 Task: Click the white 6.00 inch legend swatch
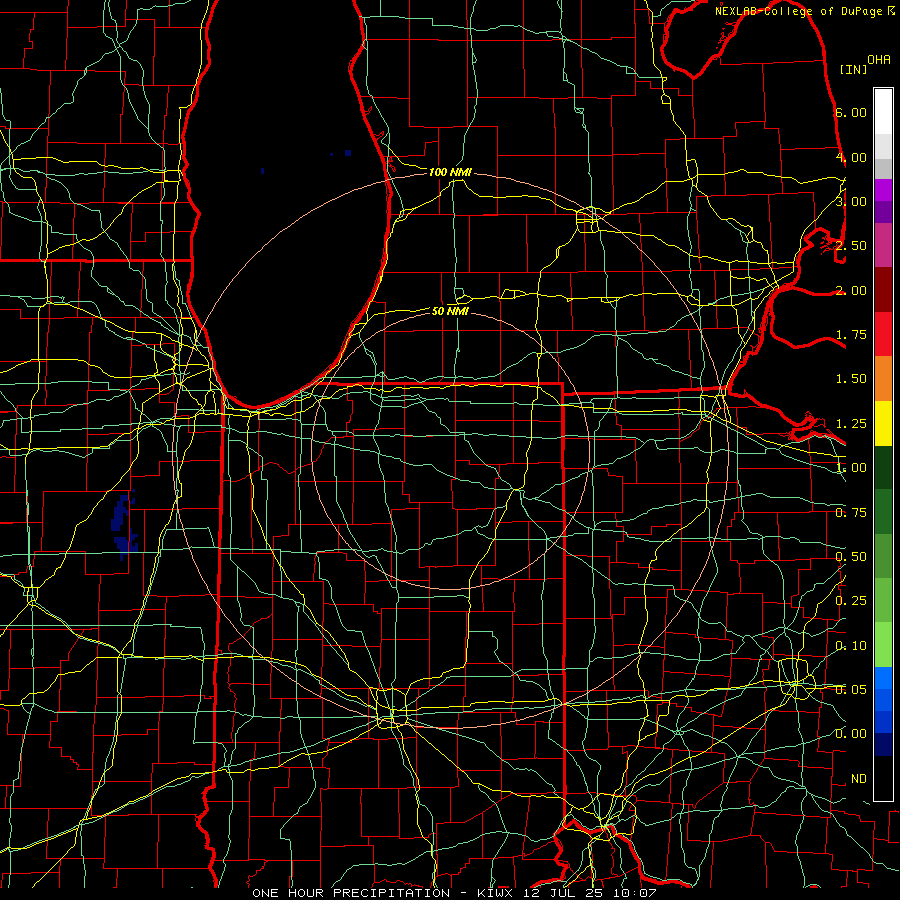click(883, 112)
